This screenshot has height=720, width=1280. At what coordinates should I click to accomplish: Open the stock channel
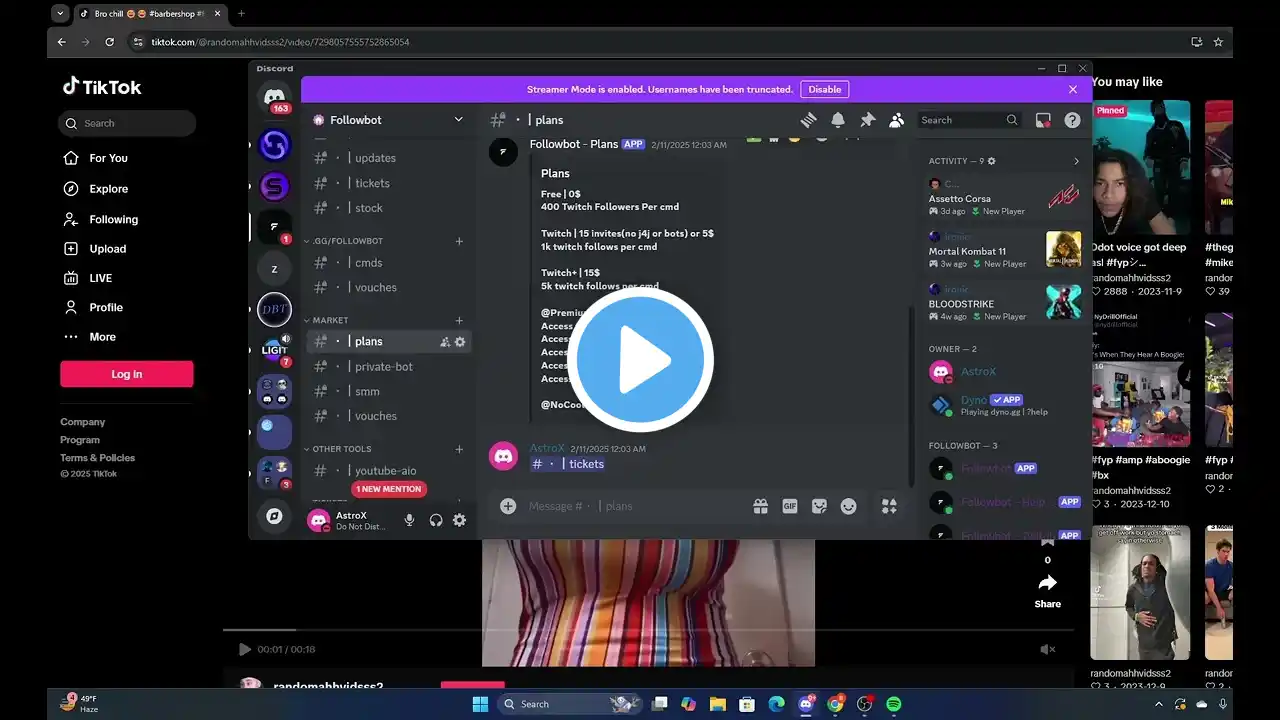[x=388, y=208]
